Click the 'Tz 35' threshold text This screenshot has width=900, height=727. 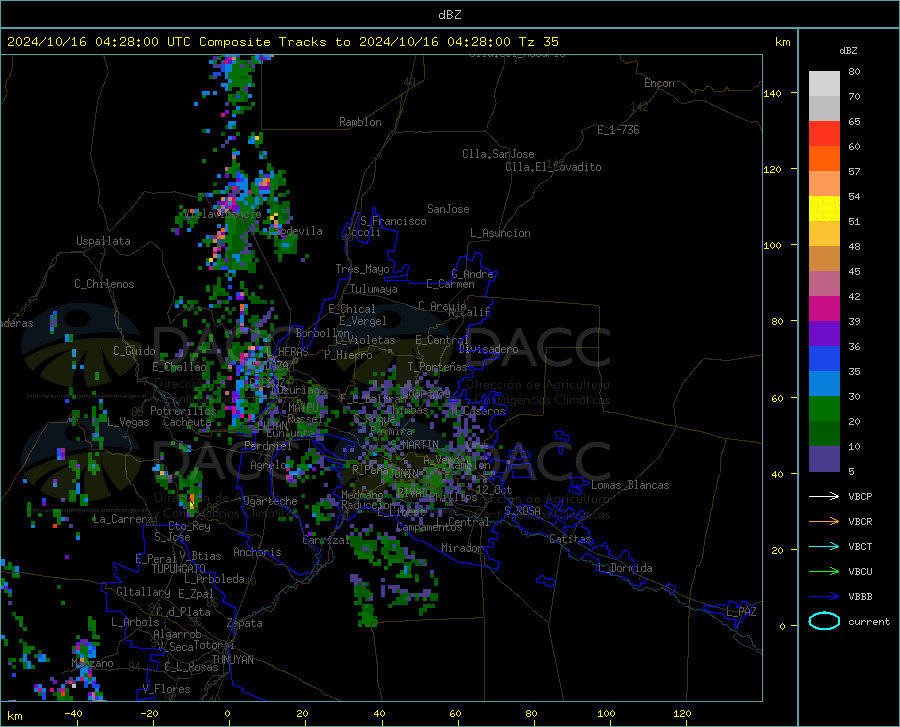pyautogui.click(x=538, y=42)
